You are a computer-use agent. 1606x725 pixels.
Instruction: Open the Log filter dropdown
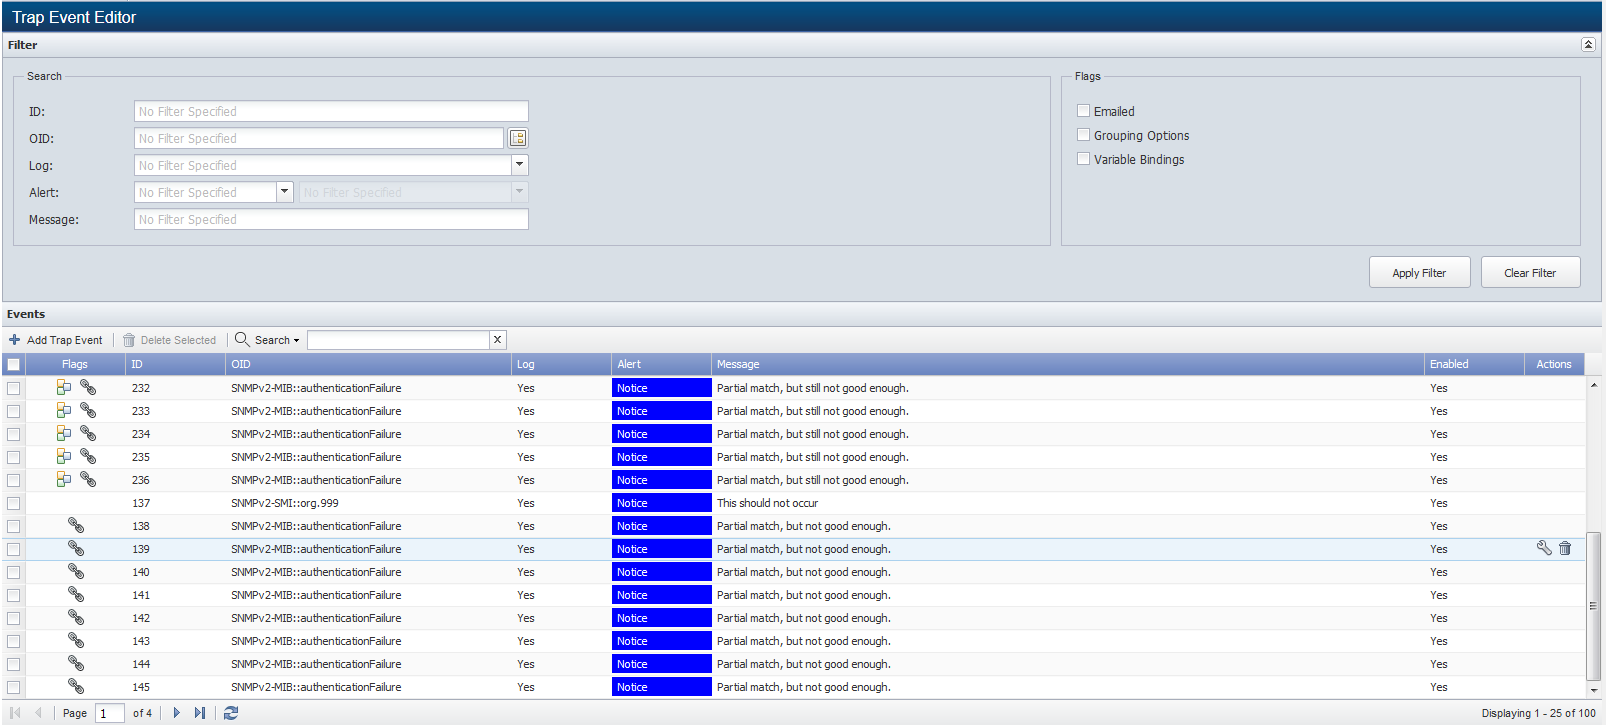(x=519, y=165)
